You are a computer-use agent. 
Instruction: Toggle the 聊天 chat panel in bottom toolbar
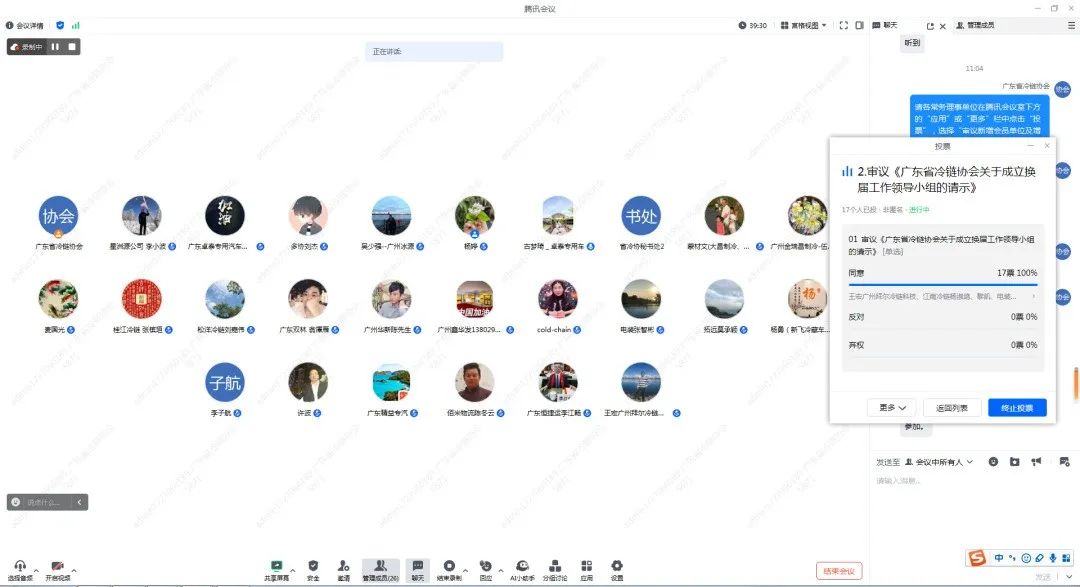(x=417, y=570)
